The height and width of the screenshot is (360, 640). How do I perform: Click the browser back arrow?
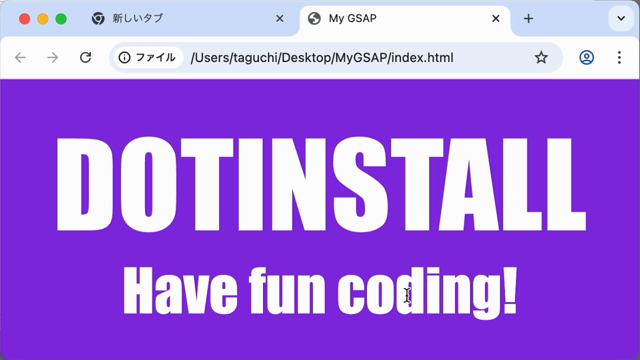click(x=20, y=58)
